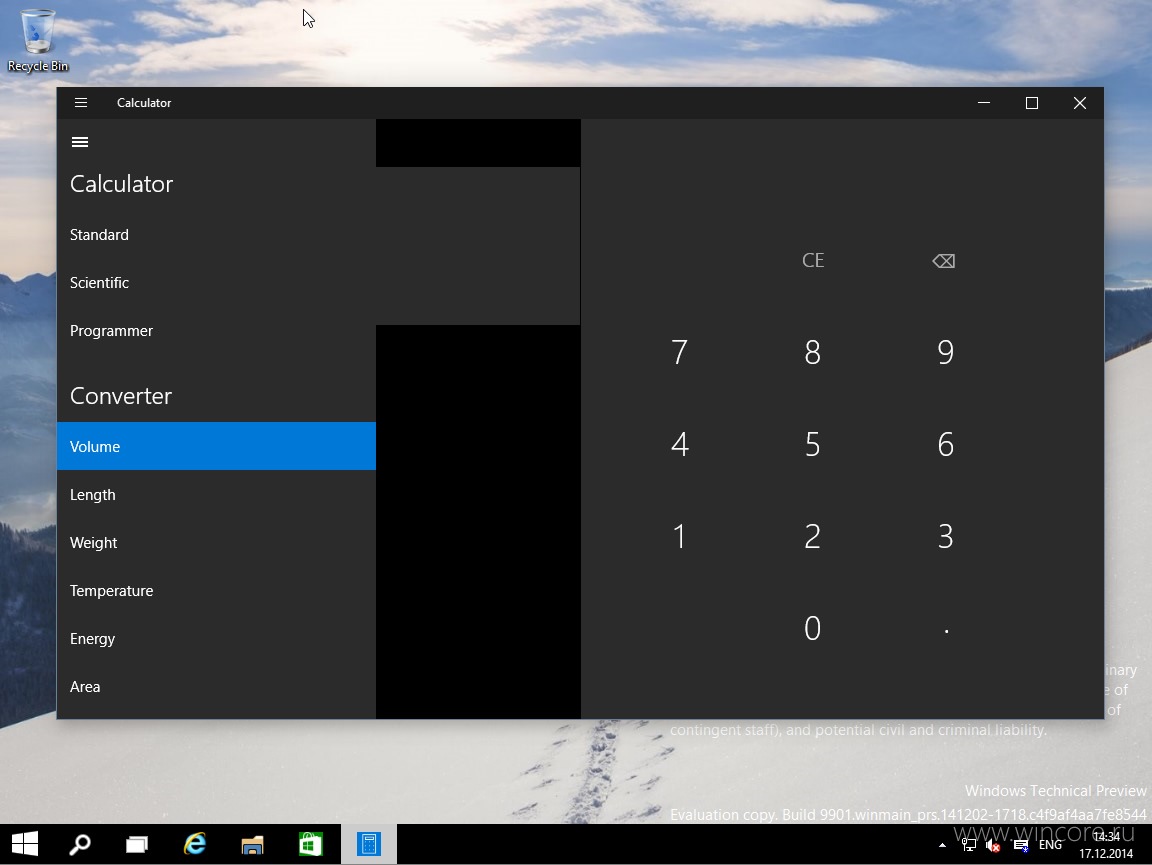Select the Energy converter
1152x865 pixels.
tap(216, 639)
